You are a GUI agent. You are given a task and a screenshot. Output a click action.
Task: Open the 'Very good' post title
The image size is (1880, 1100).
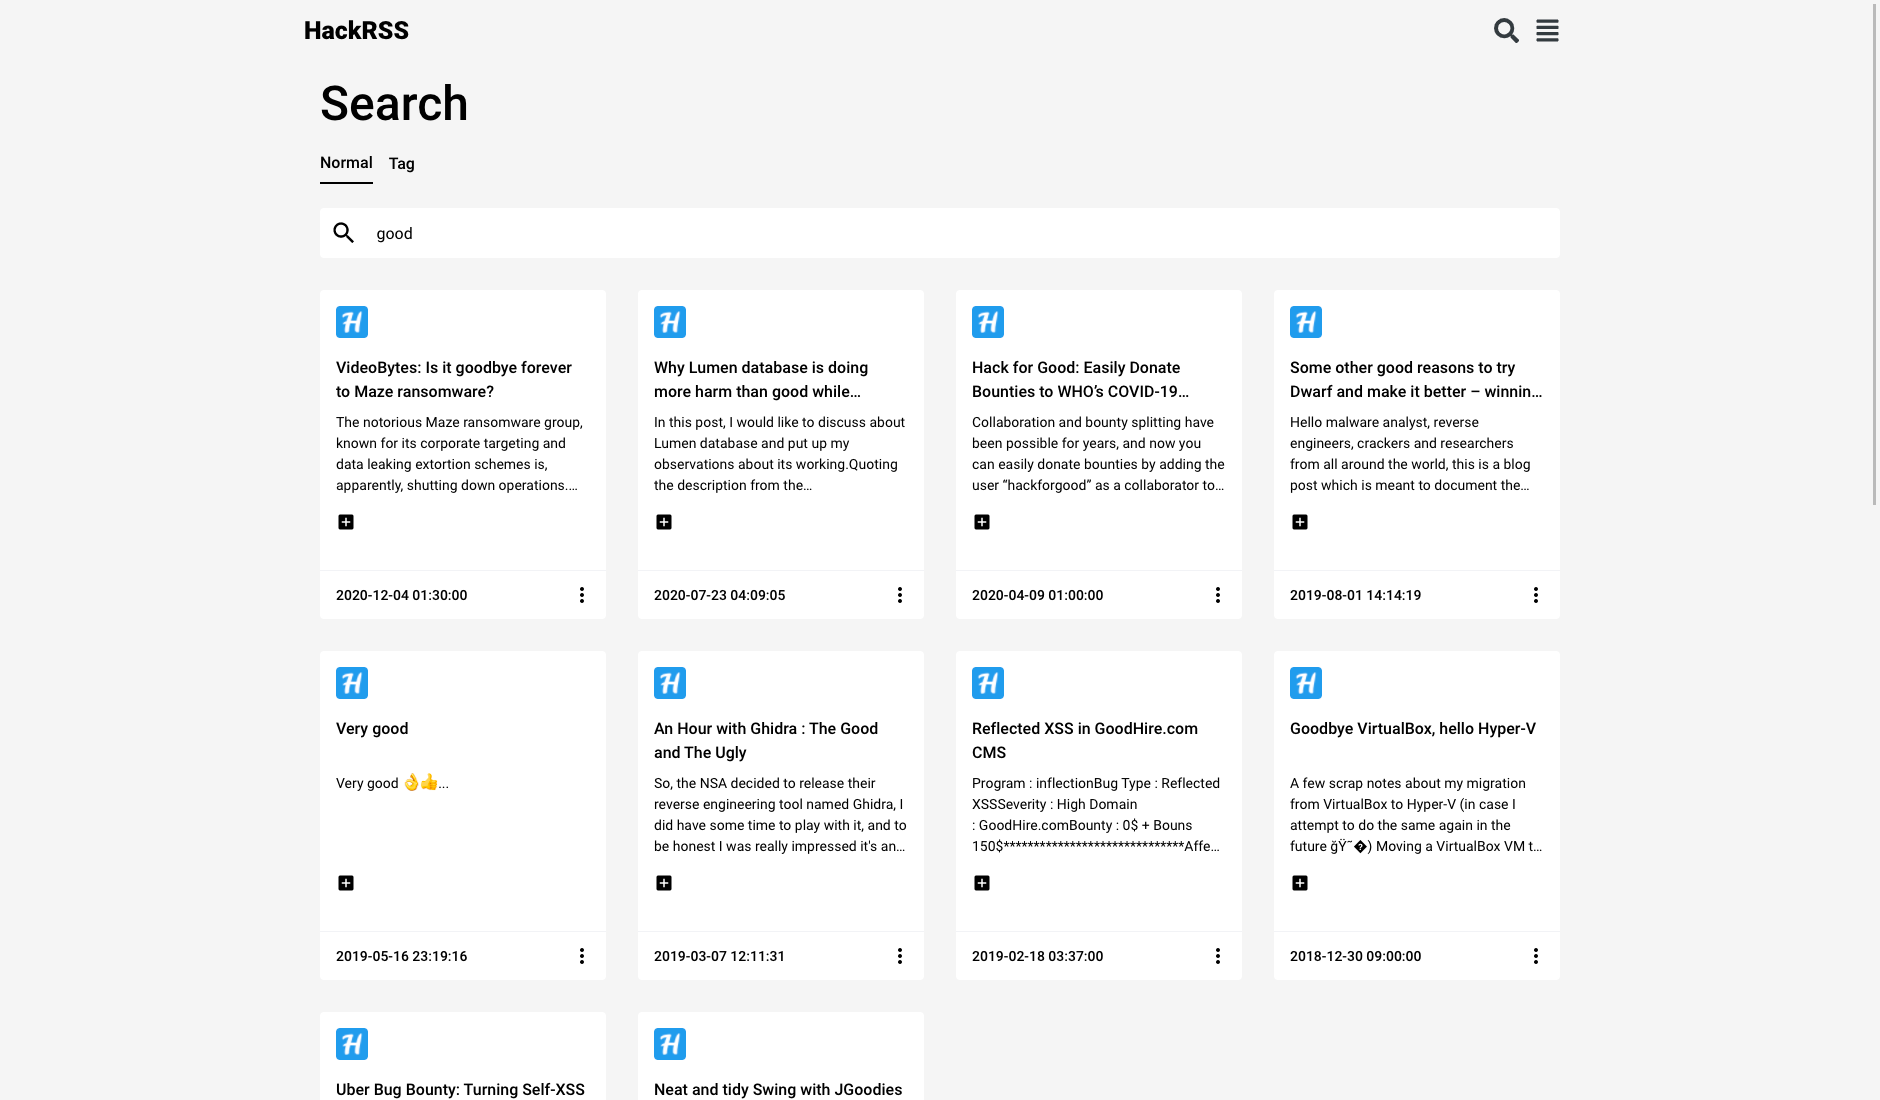pyautogui.click(x=372, y=729)
